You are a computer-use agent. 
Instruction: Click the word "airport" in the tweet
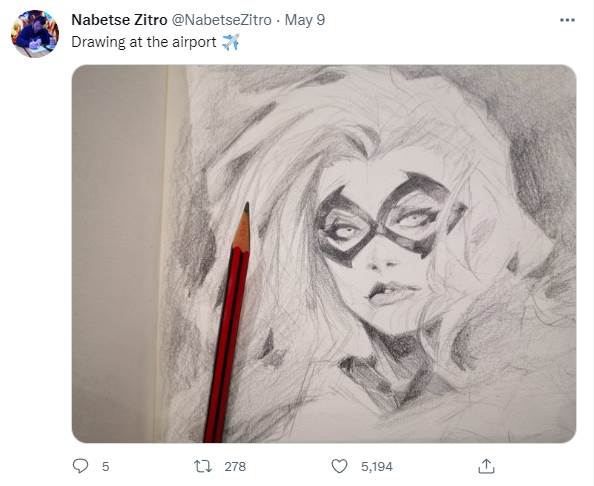194,42
